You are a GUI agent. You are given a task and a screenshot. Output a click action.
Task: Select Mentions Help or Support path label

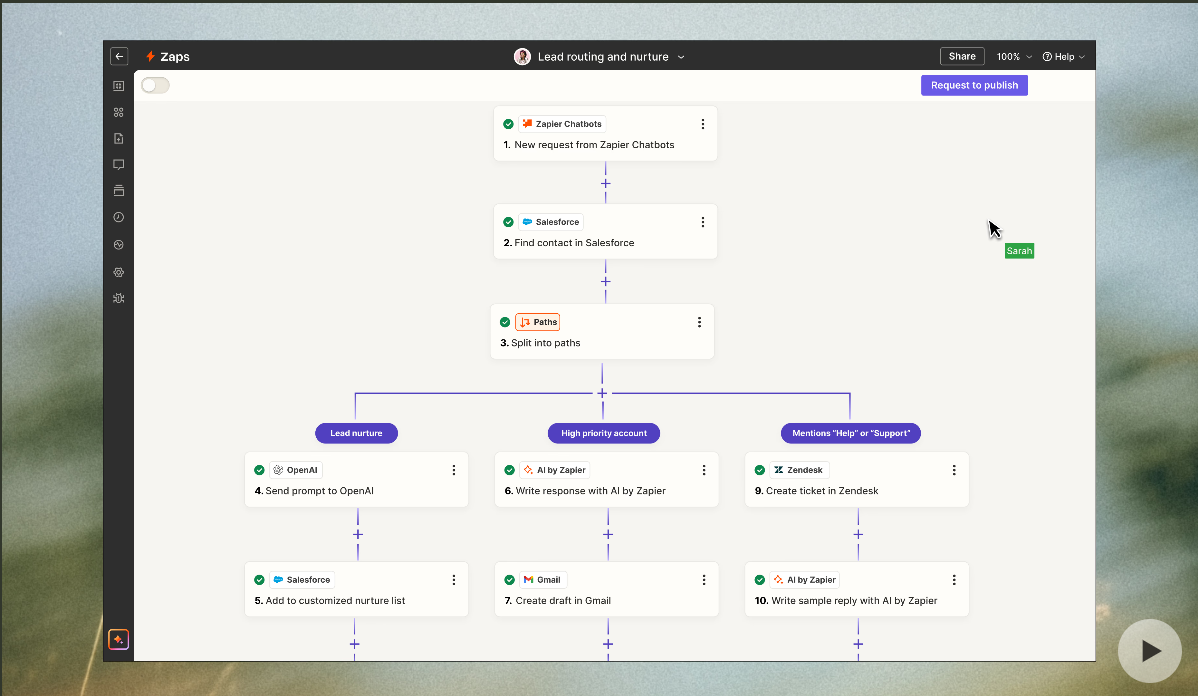[x=850, y=433]
